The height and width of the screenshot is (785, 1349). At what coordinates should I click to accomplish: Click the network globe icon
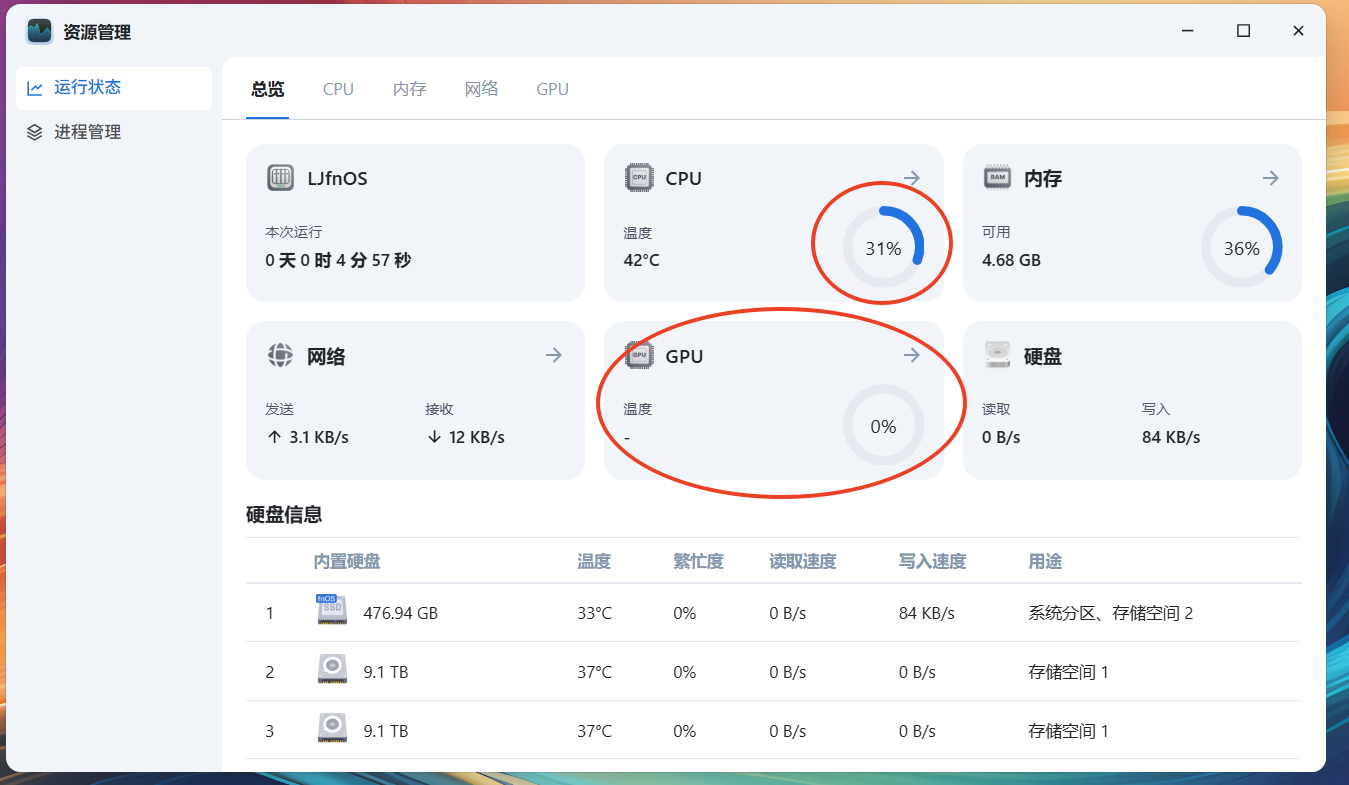(x=280, y=355)
